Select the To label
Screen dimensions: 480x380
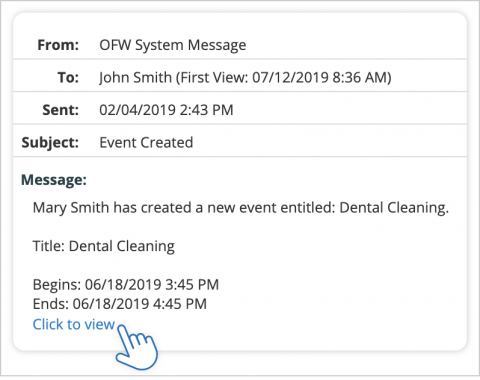(68, 77)
